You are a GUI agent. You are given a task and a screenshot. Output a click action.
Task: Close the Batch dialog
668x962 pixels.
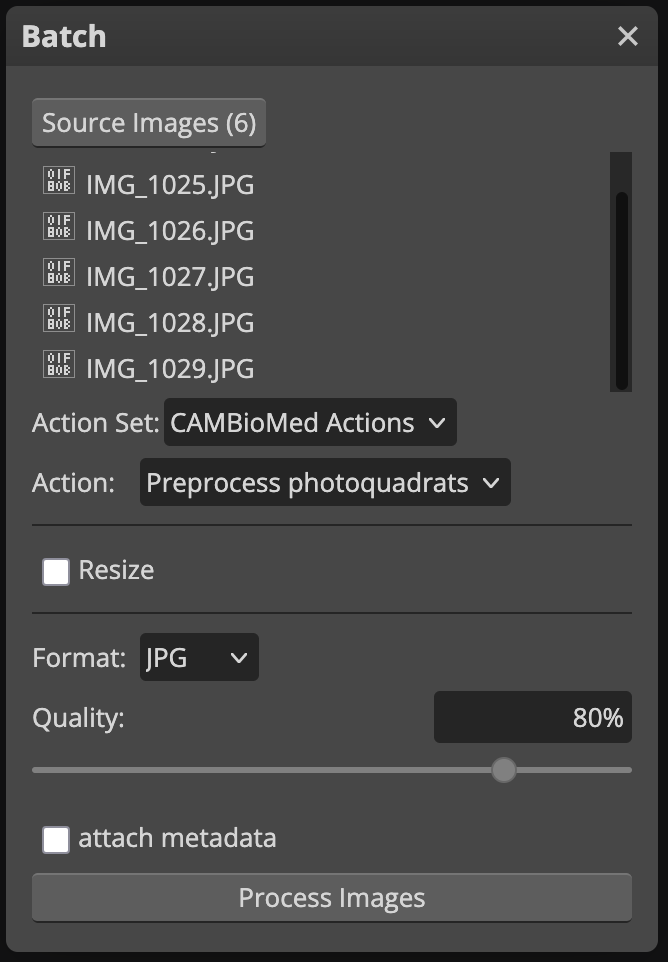pyautogui.click(x=627, y=36)
